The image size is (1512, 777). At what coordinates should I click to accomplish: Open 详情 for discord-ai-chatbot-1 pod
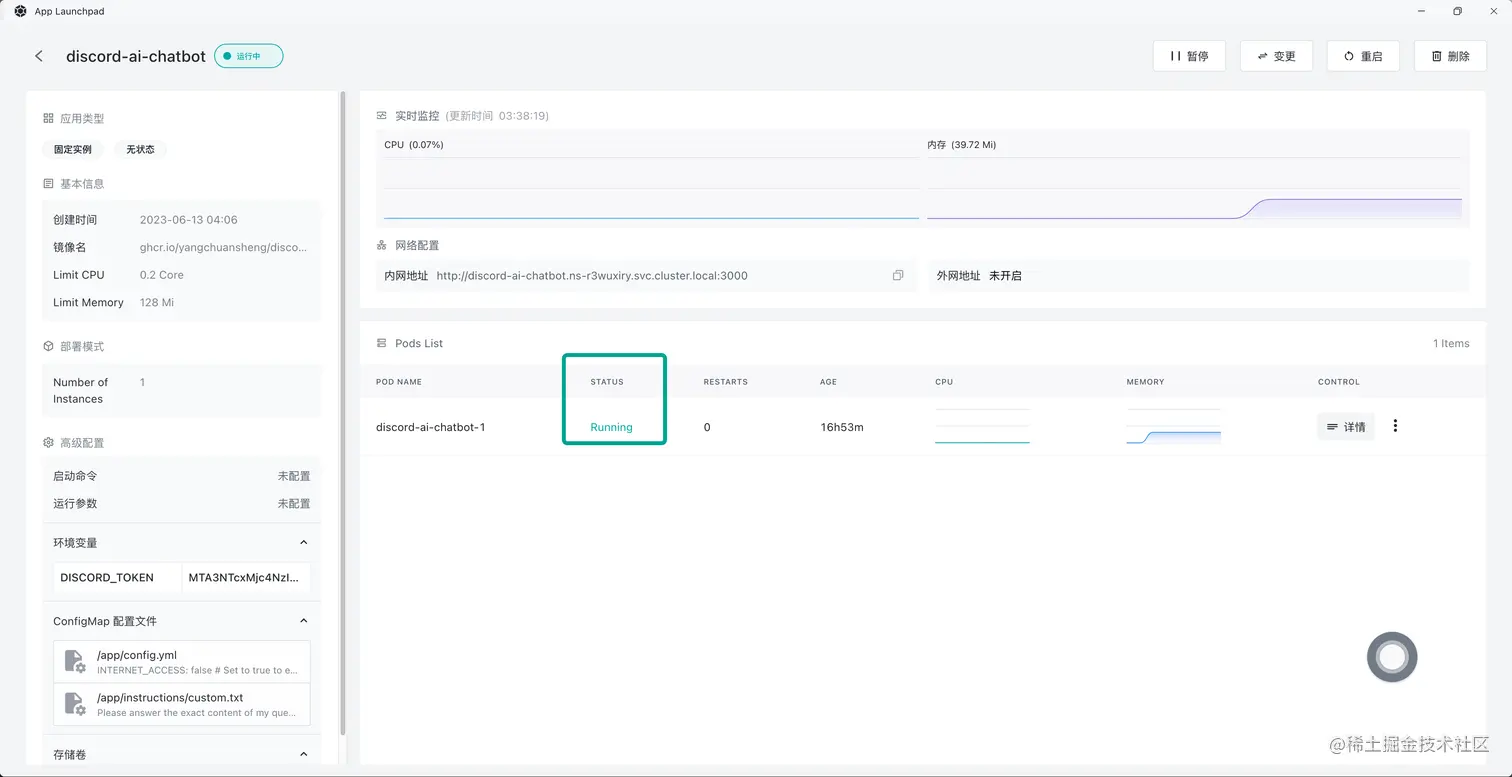(1346, 427)
